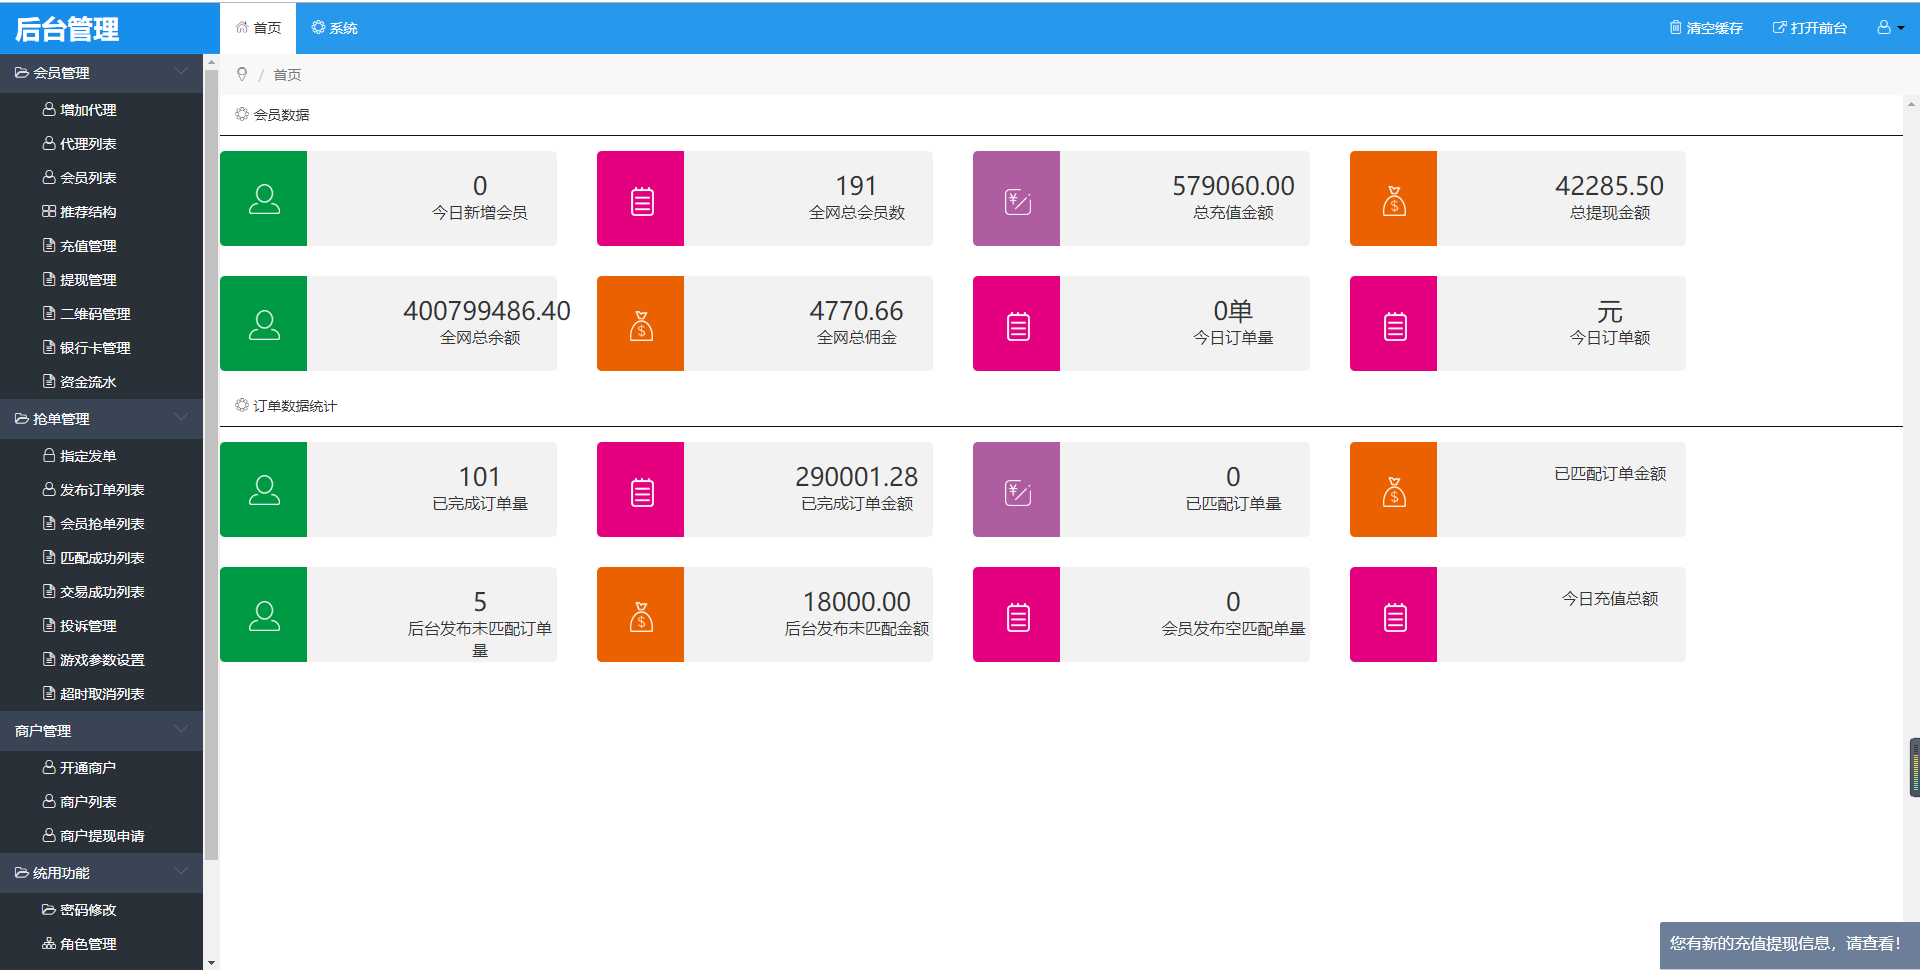Click the sidebar vertical scrollbar

click(211, 460)
